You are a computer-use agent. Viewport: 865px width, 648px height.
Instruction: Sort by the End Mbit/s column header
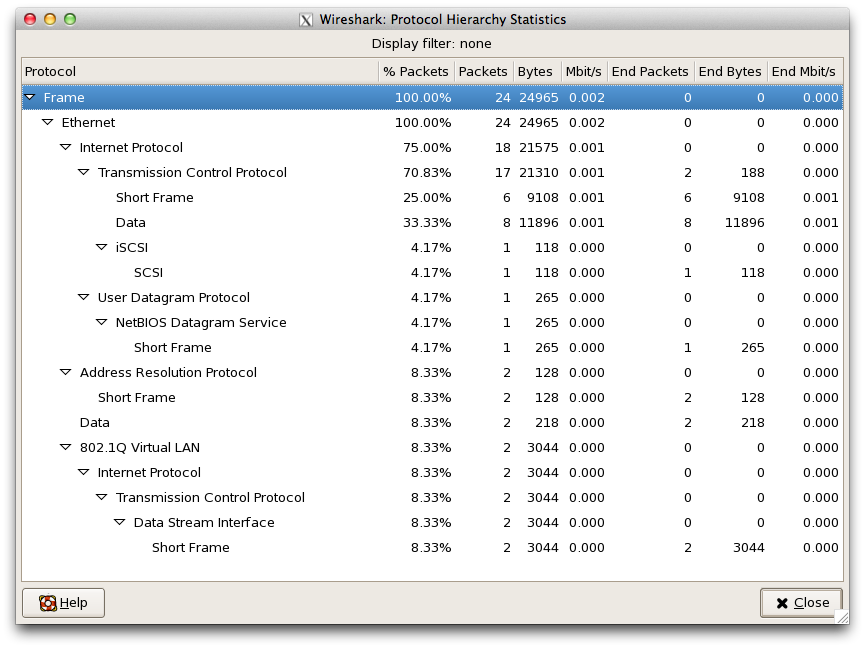pyautogui.click(x=805, y=72)
